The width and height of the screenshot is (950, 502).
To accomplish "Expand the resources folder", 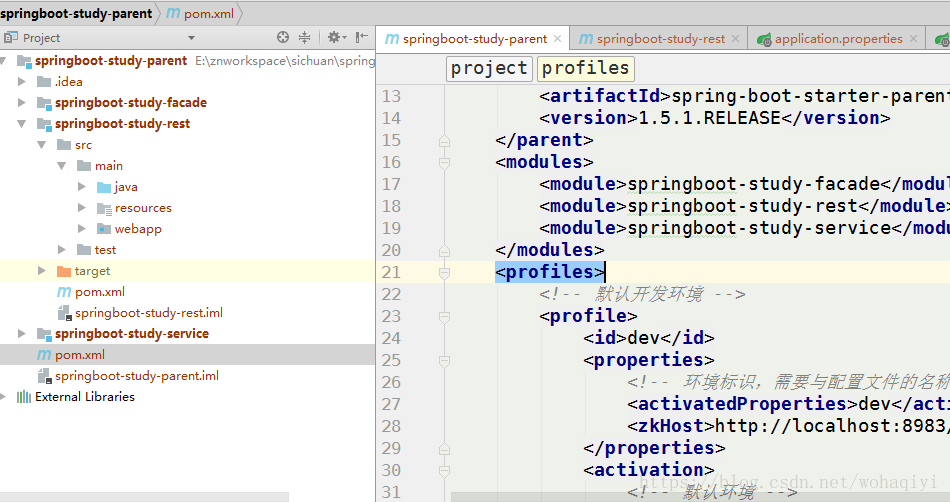I will [82, 208].
